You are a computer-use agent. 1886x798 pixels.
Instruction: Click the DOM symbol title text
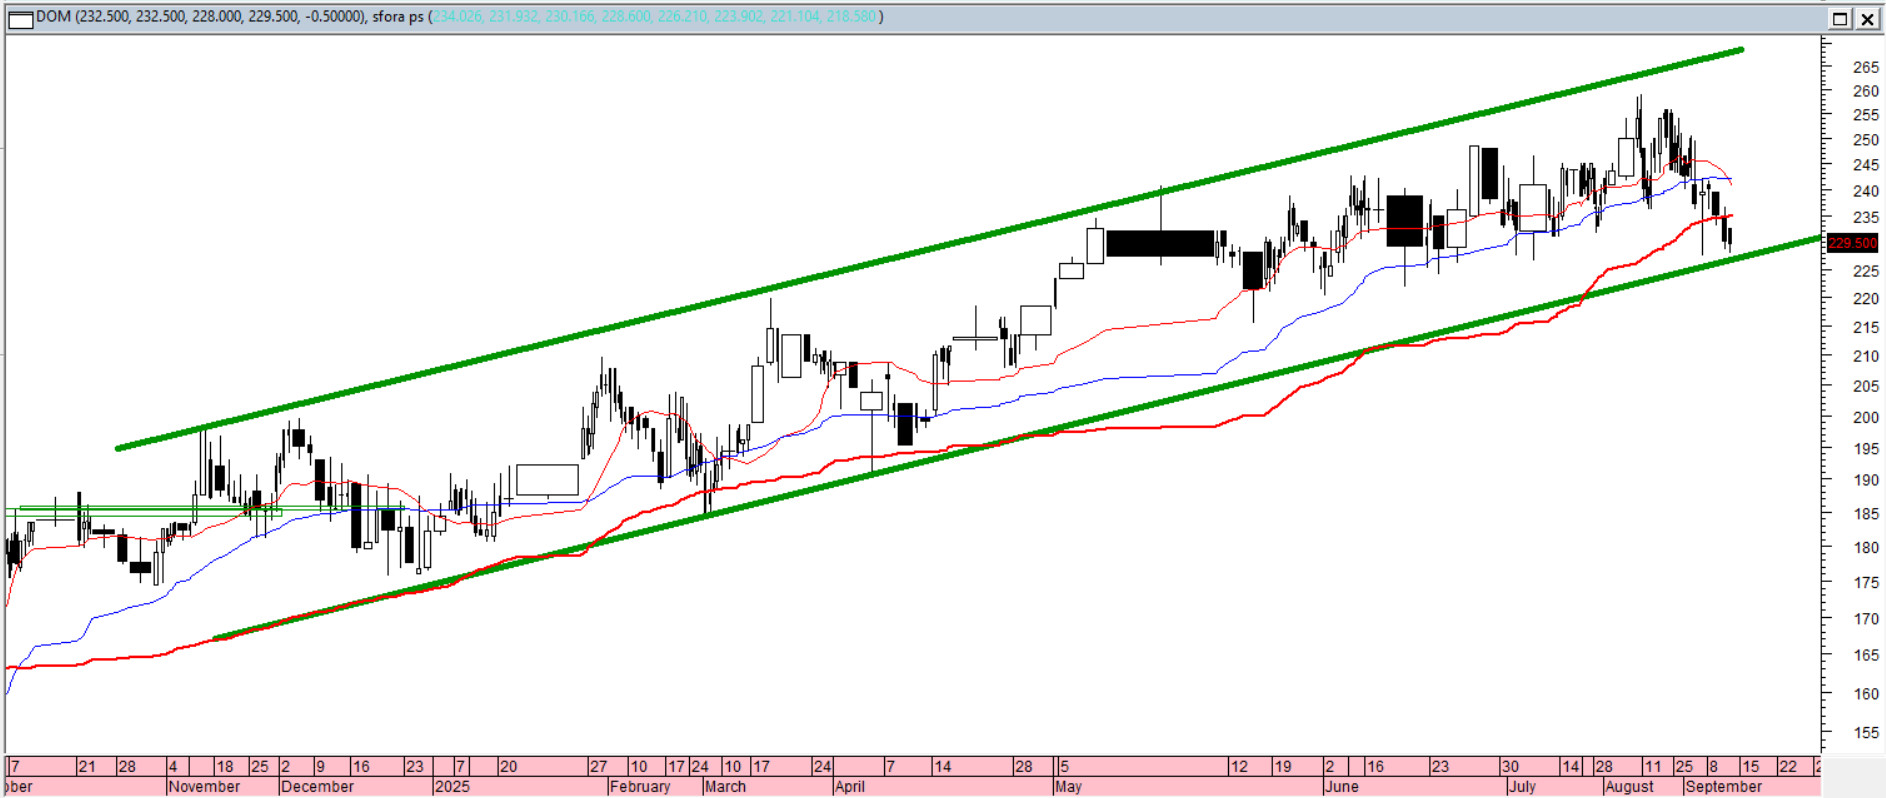click(x=52, y=17)
